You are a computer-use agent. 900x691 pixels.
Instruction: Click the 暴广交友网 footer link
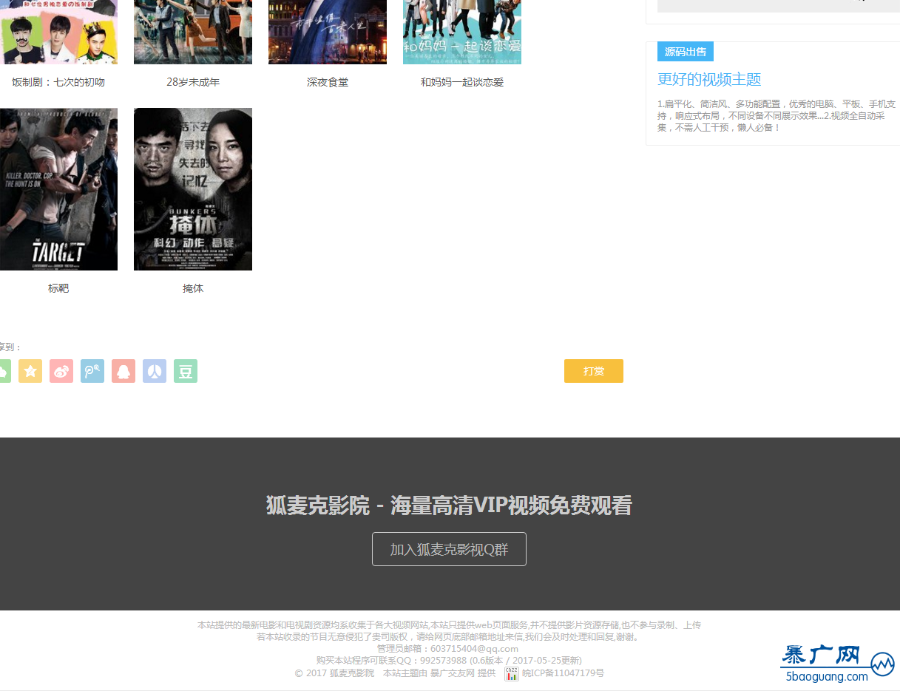coord(453,673)
